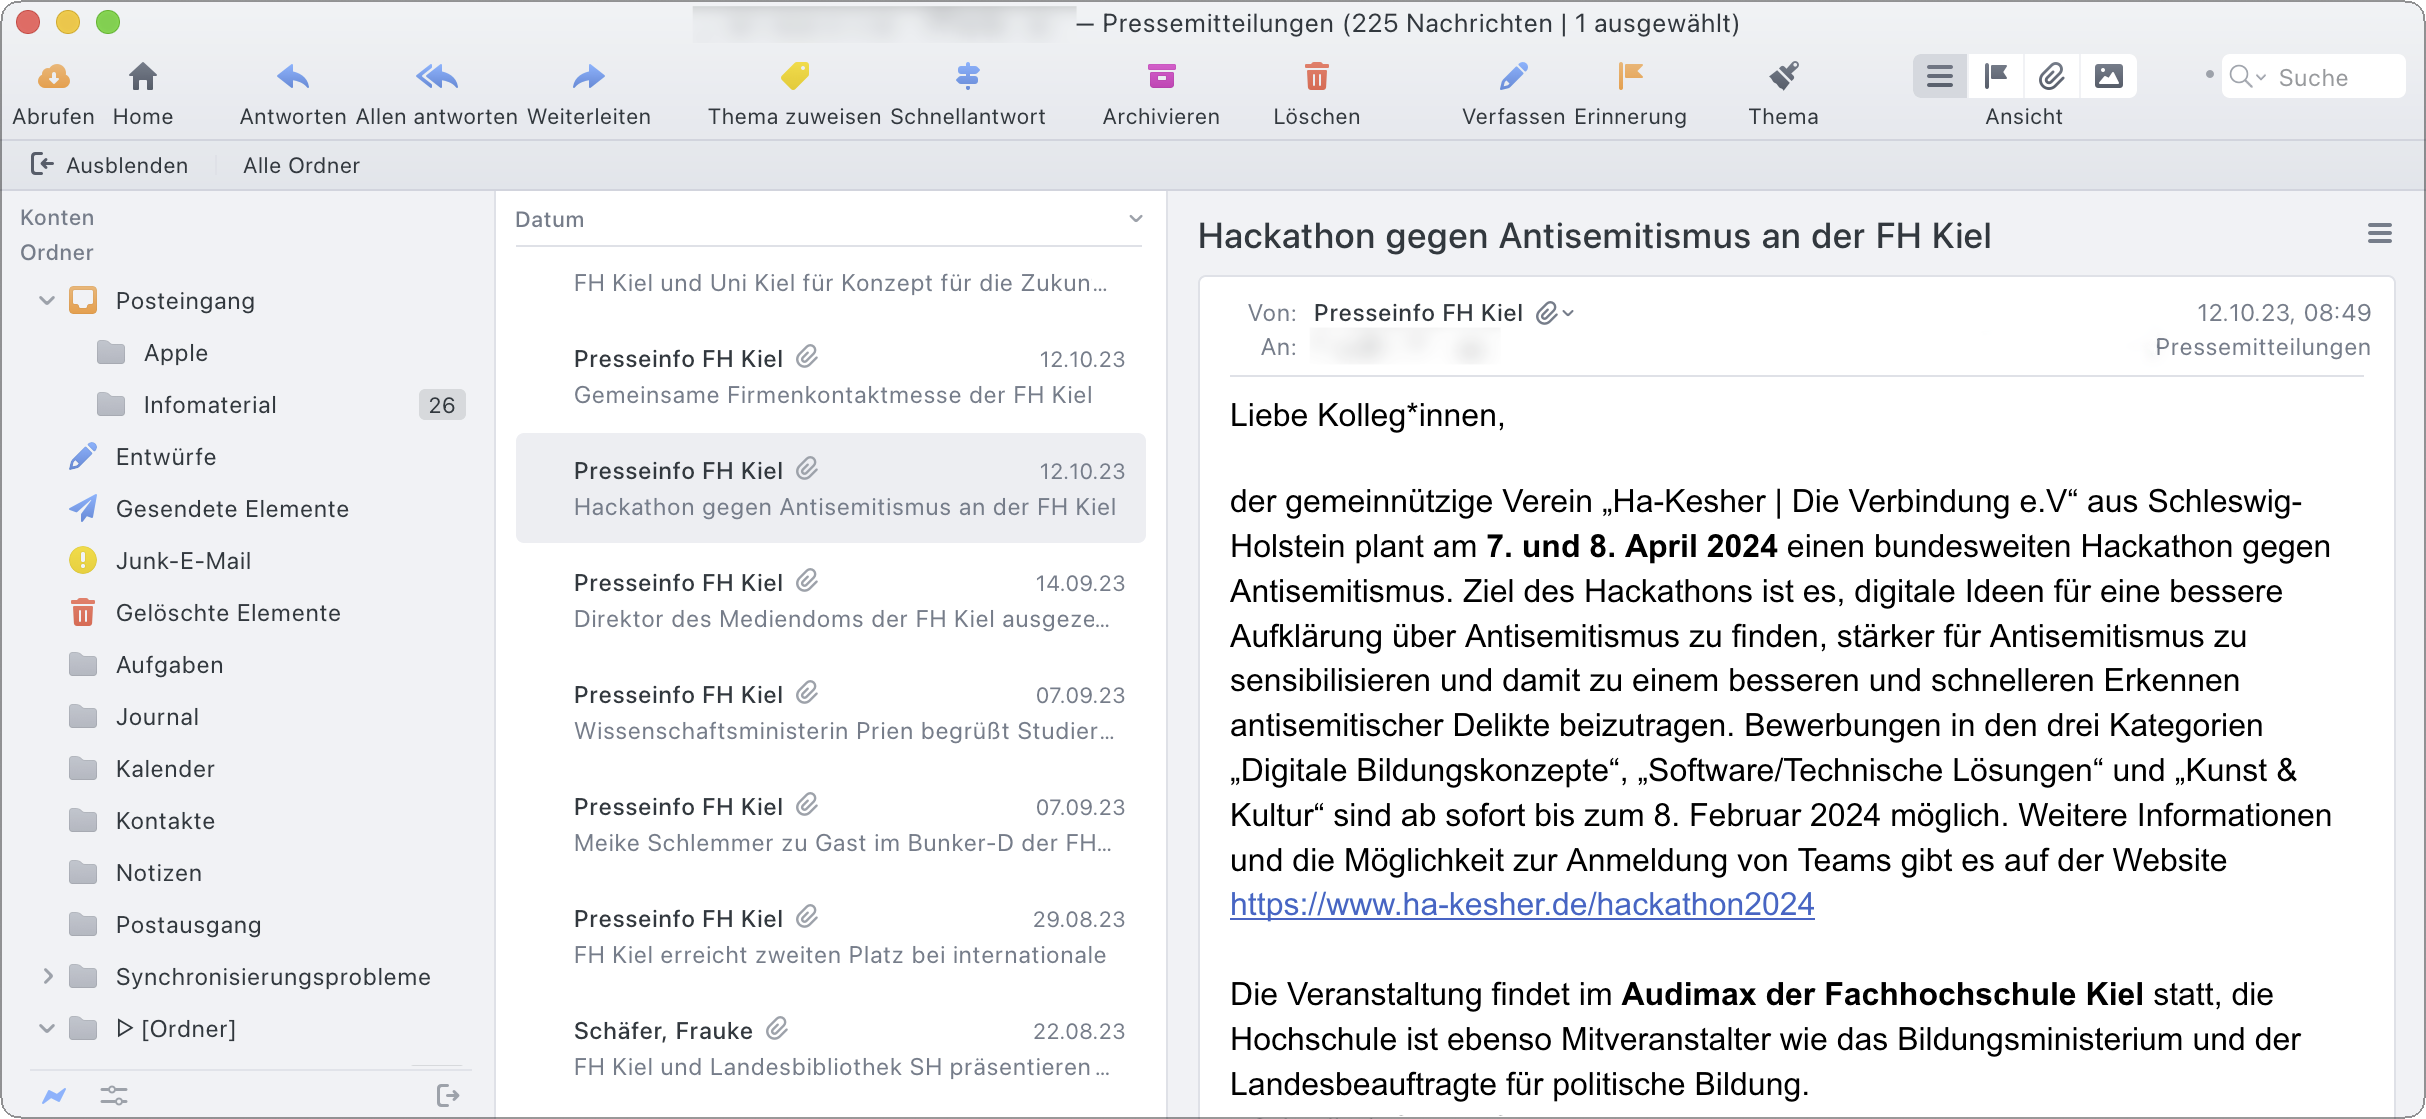Toggle the flagged messages filter button

1996,77
